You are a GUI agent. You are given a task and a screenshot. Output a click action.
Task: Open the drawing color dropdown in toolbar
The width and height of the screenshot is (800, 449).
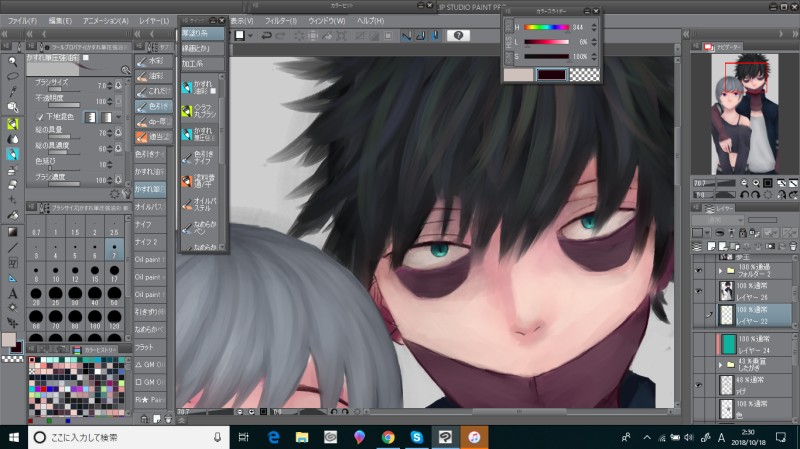(x=250, y=36)
